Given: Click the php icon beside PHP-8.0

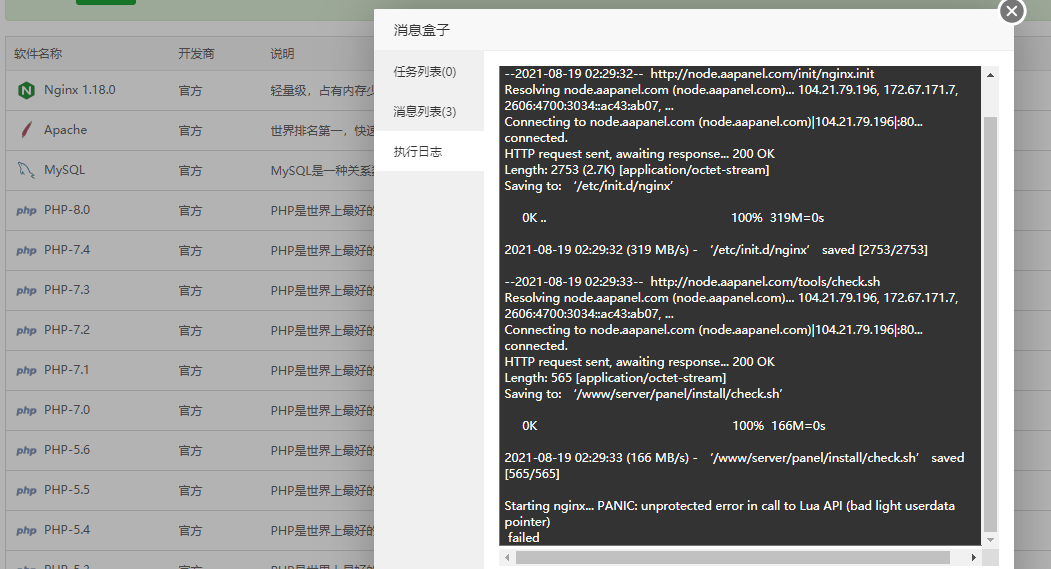Looking at the screenshot, I should (x=26, y=210).
